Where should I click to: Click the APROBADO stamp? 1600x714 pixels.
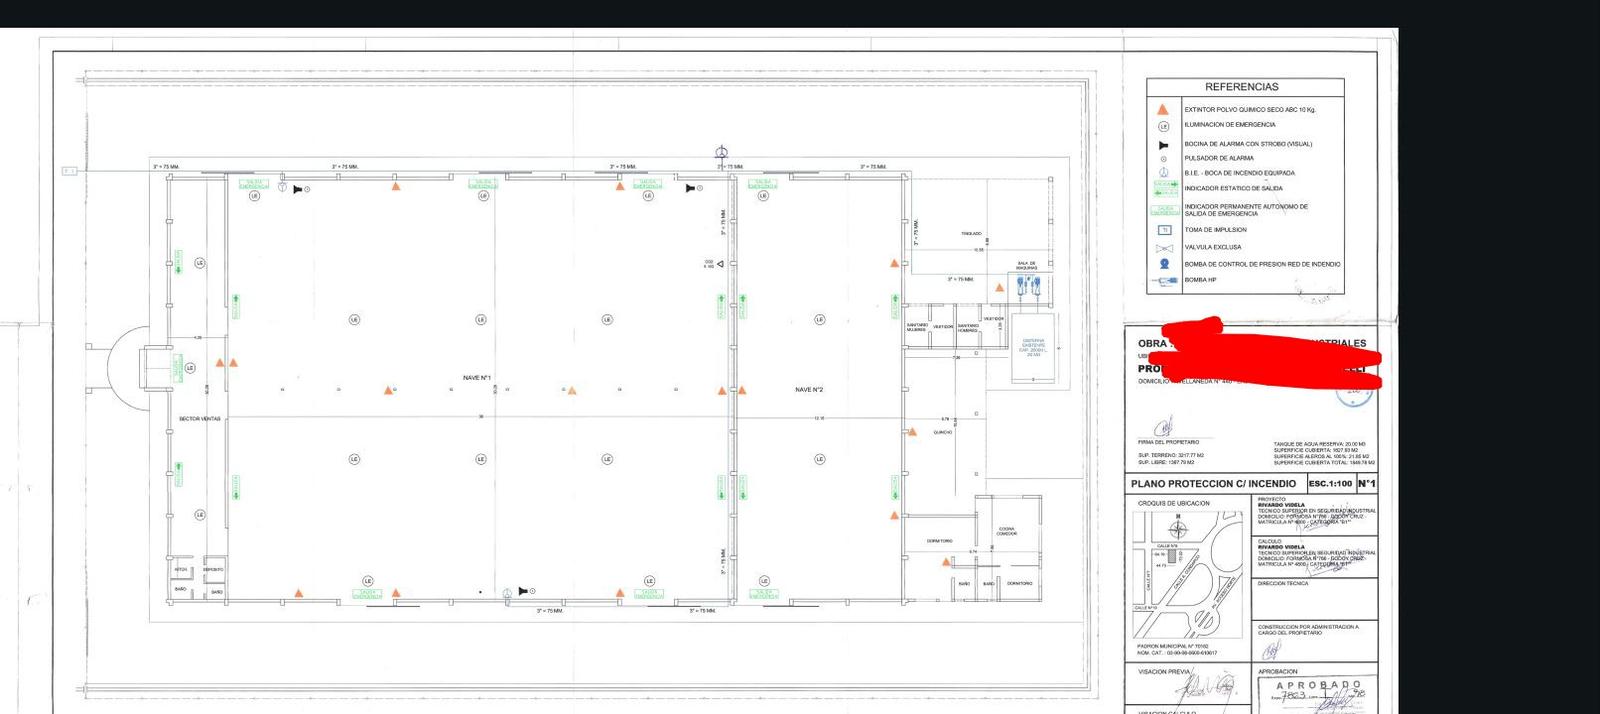(x=1318, y=694)
